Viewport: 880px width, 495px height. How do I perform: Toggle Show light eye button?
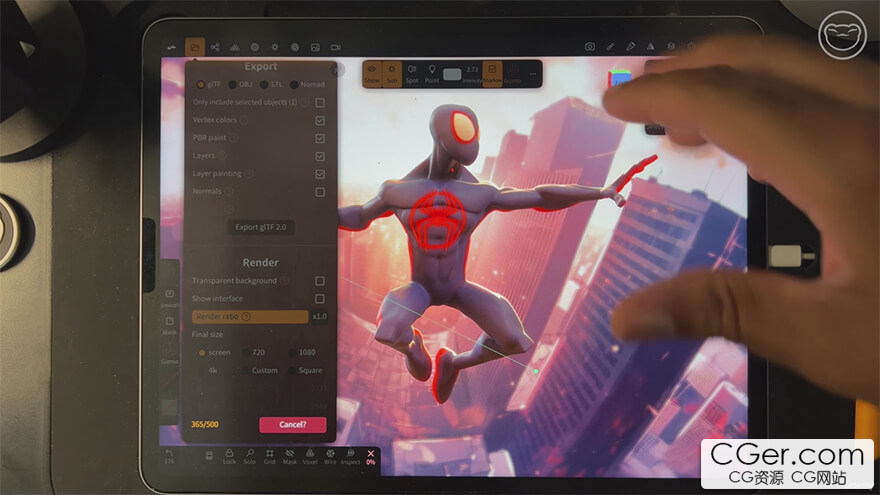click(x=372, y=74)
